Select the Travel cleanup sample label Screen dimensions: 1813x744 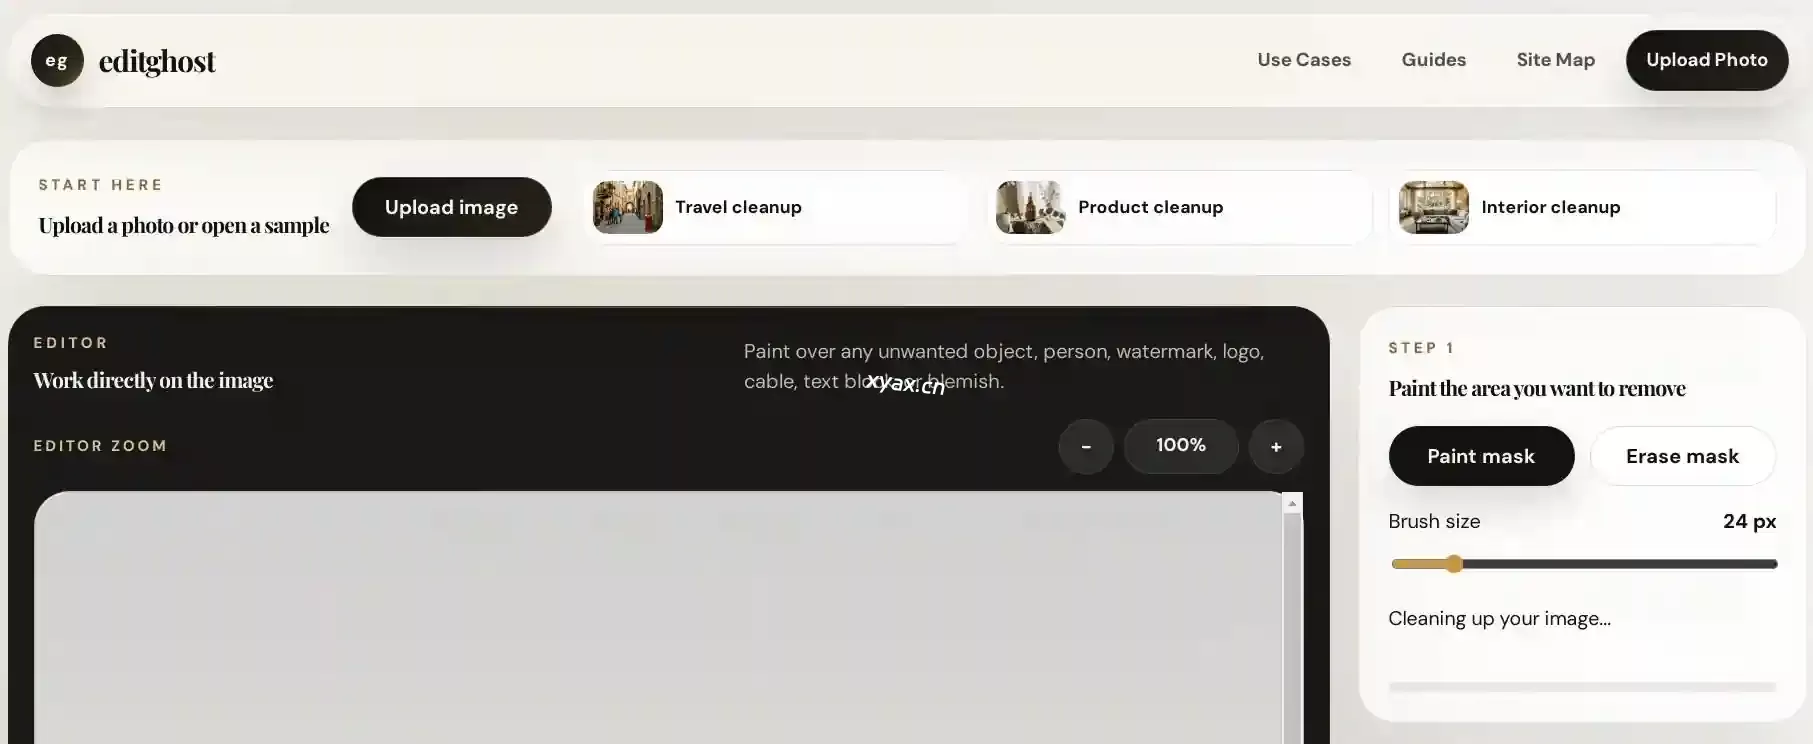pos(738,207)
